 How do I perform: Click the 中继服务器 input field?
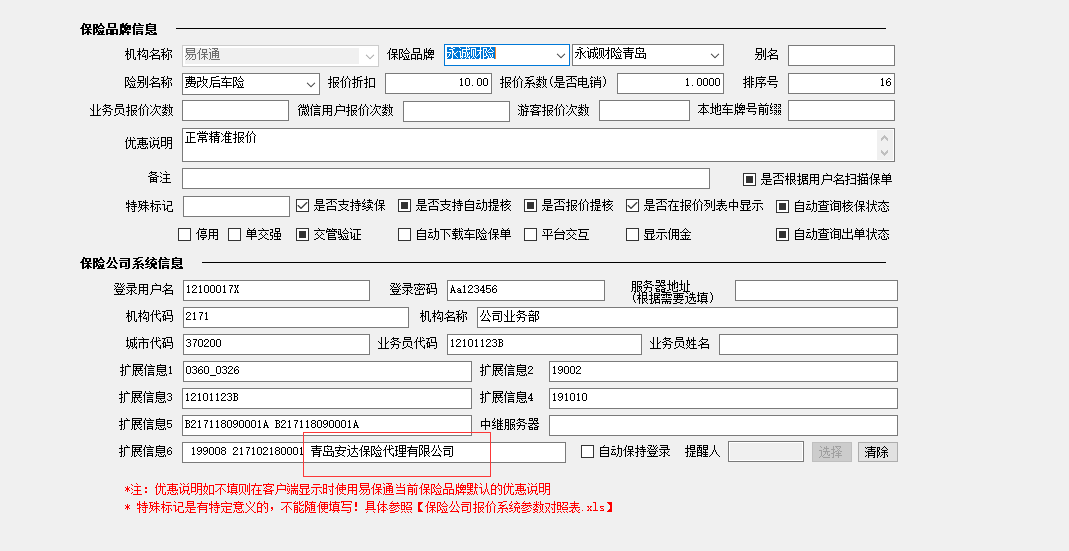[723, 425]
